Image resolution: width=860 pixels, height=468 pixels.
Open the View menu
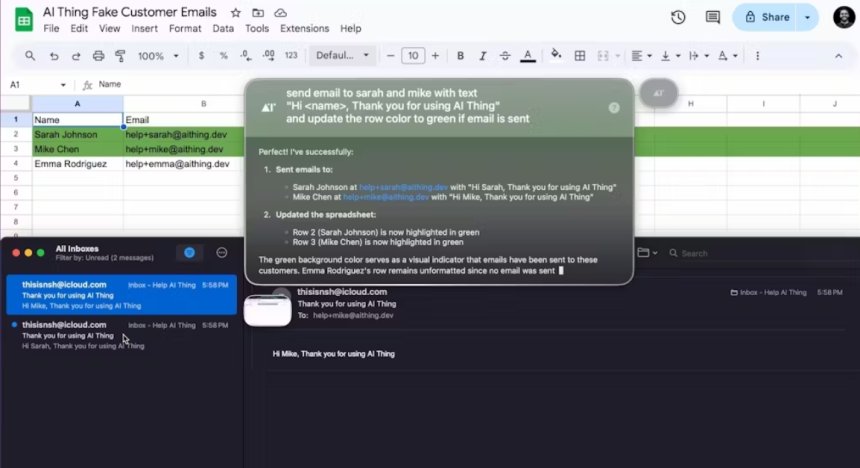pos(109,28)
